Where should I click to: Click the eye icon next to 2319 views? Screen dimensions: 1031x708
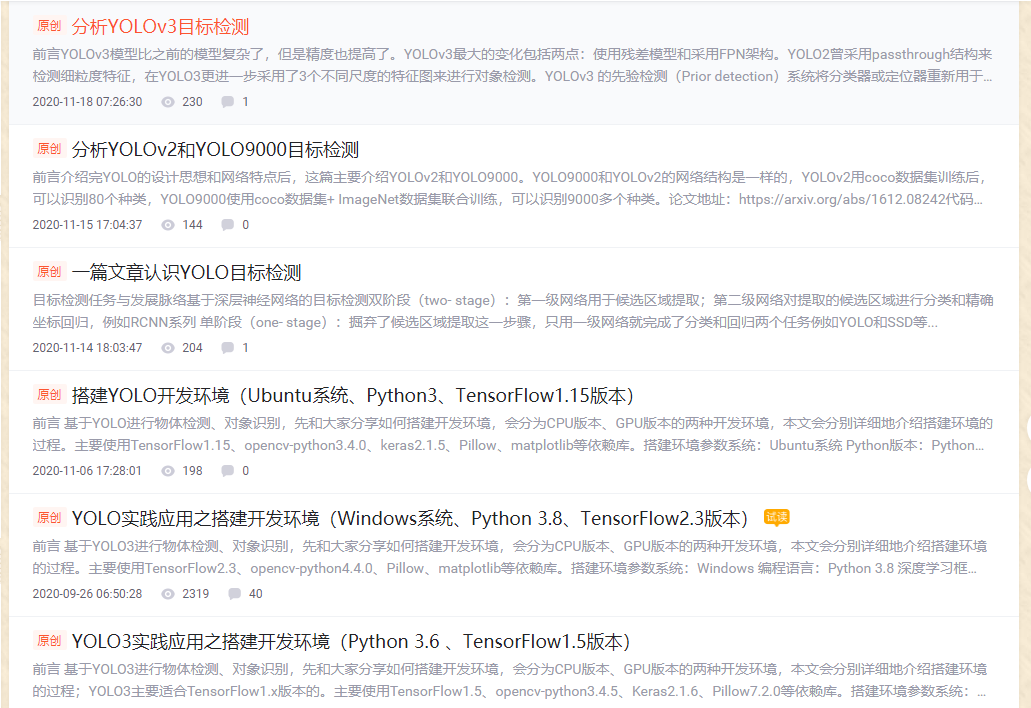168,594
